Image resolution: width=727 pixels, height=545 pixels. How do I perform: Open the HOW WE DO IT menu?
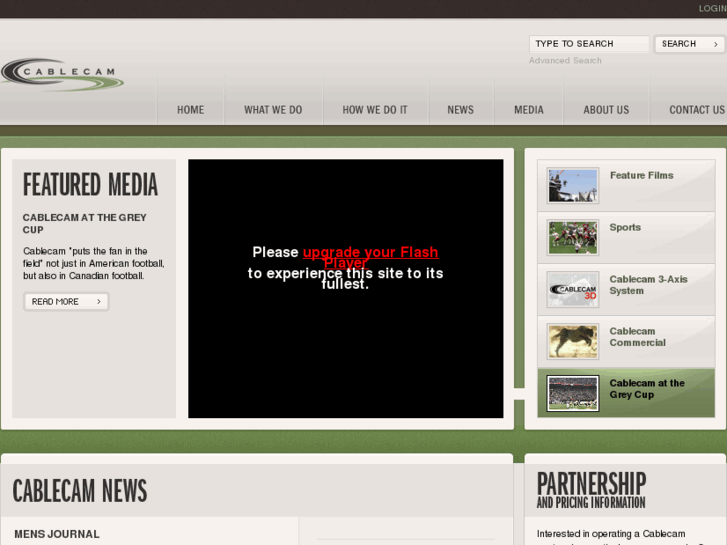[x=375, y=110]
